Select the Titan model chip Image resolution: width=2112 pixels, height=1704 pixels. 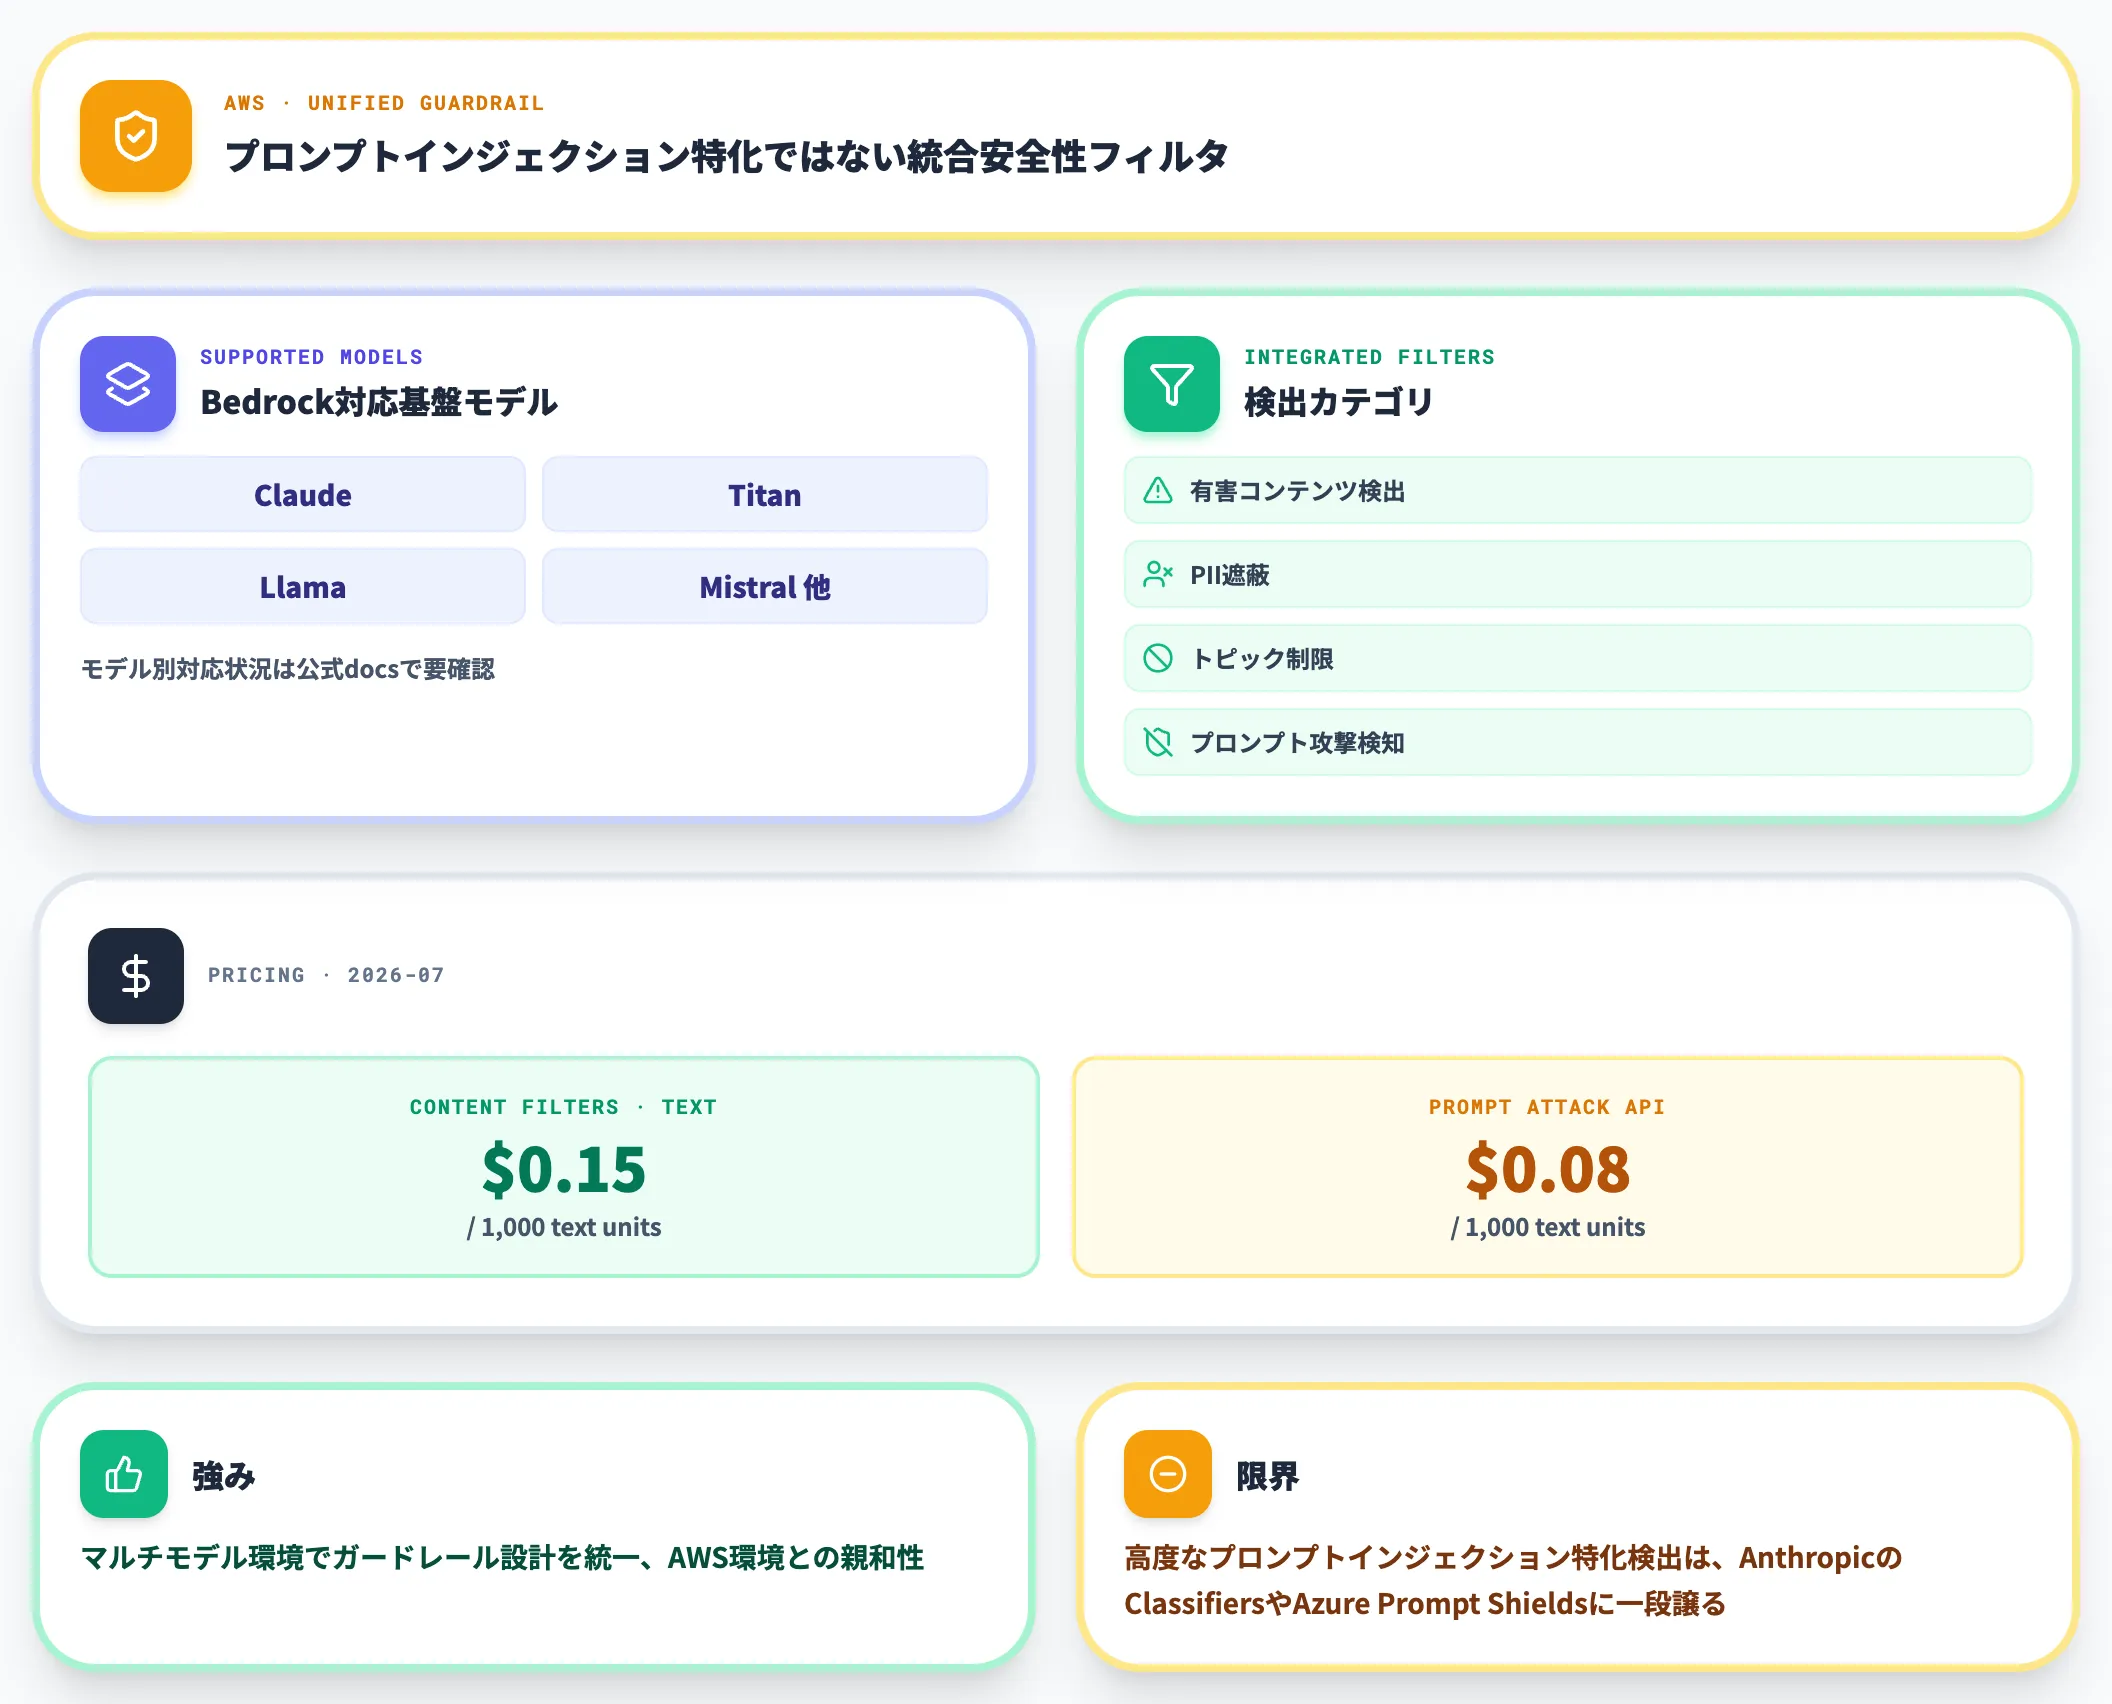point(765,495)
